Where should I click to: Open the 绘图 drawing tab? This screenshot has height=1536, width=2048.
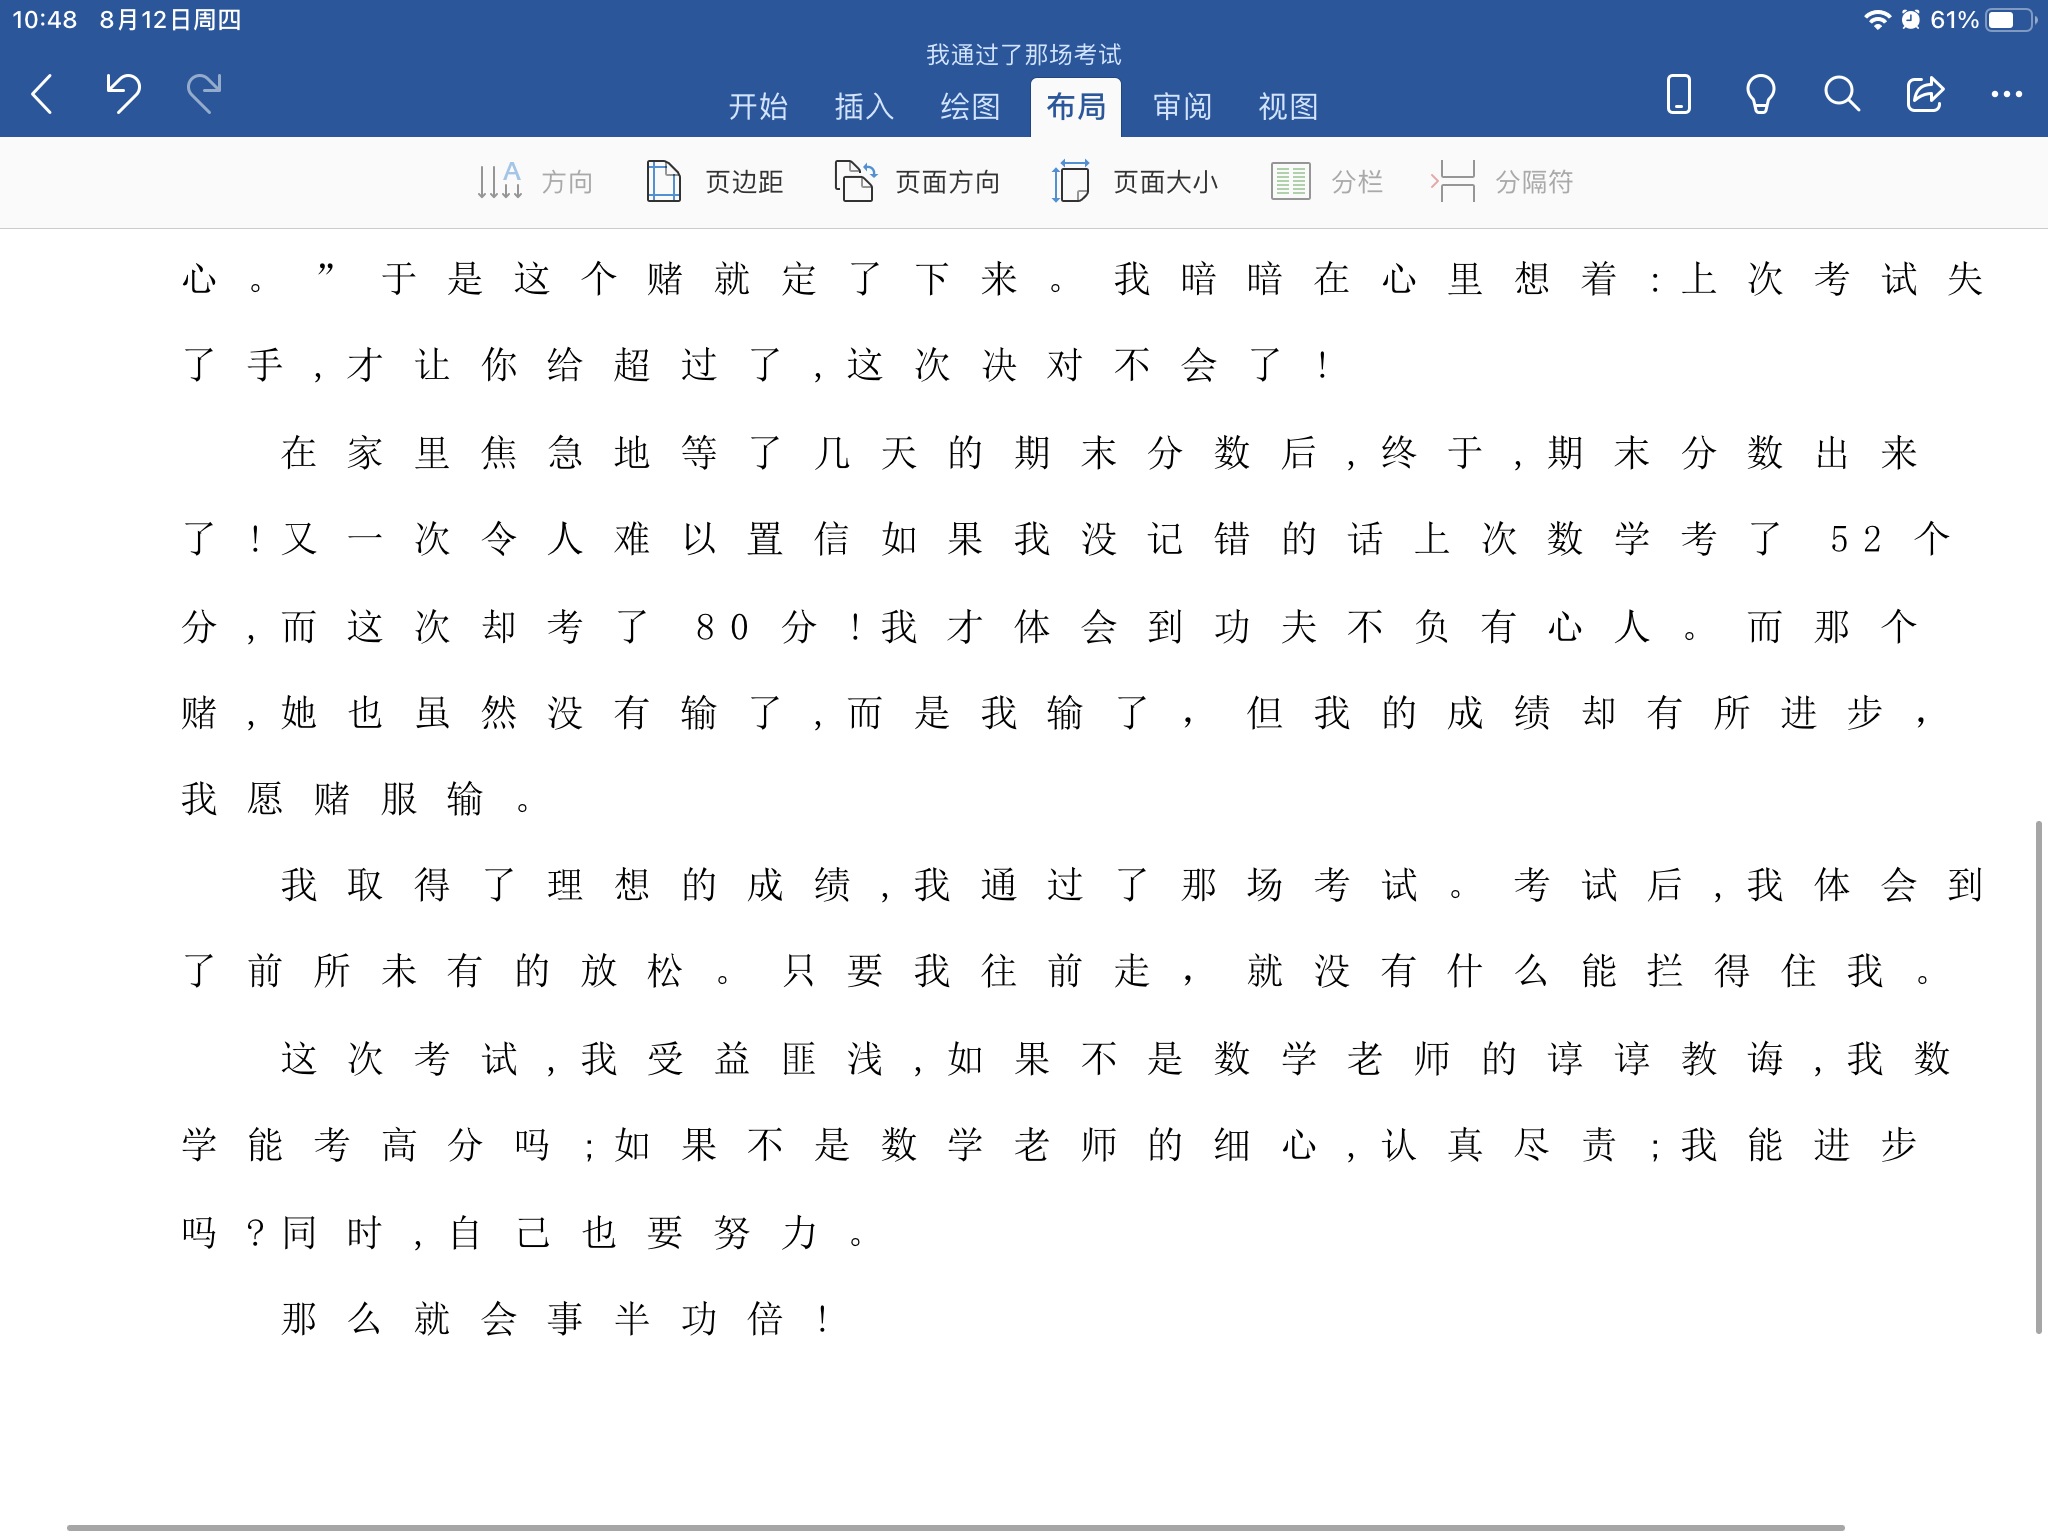point(970,107)
